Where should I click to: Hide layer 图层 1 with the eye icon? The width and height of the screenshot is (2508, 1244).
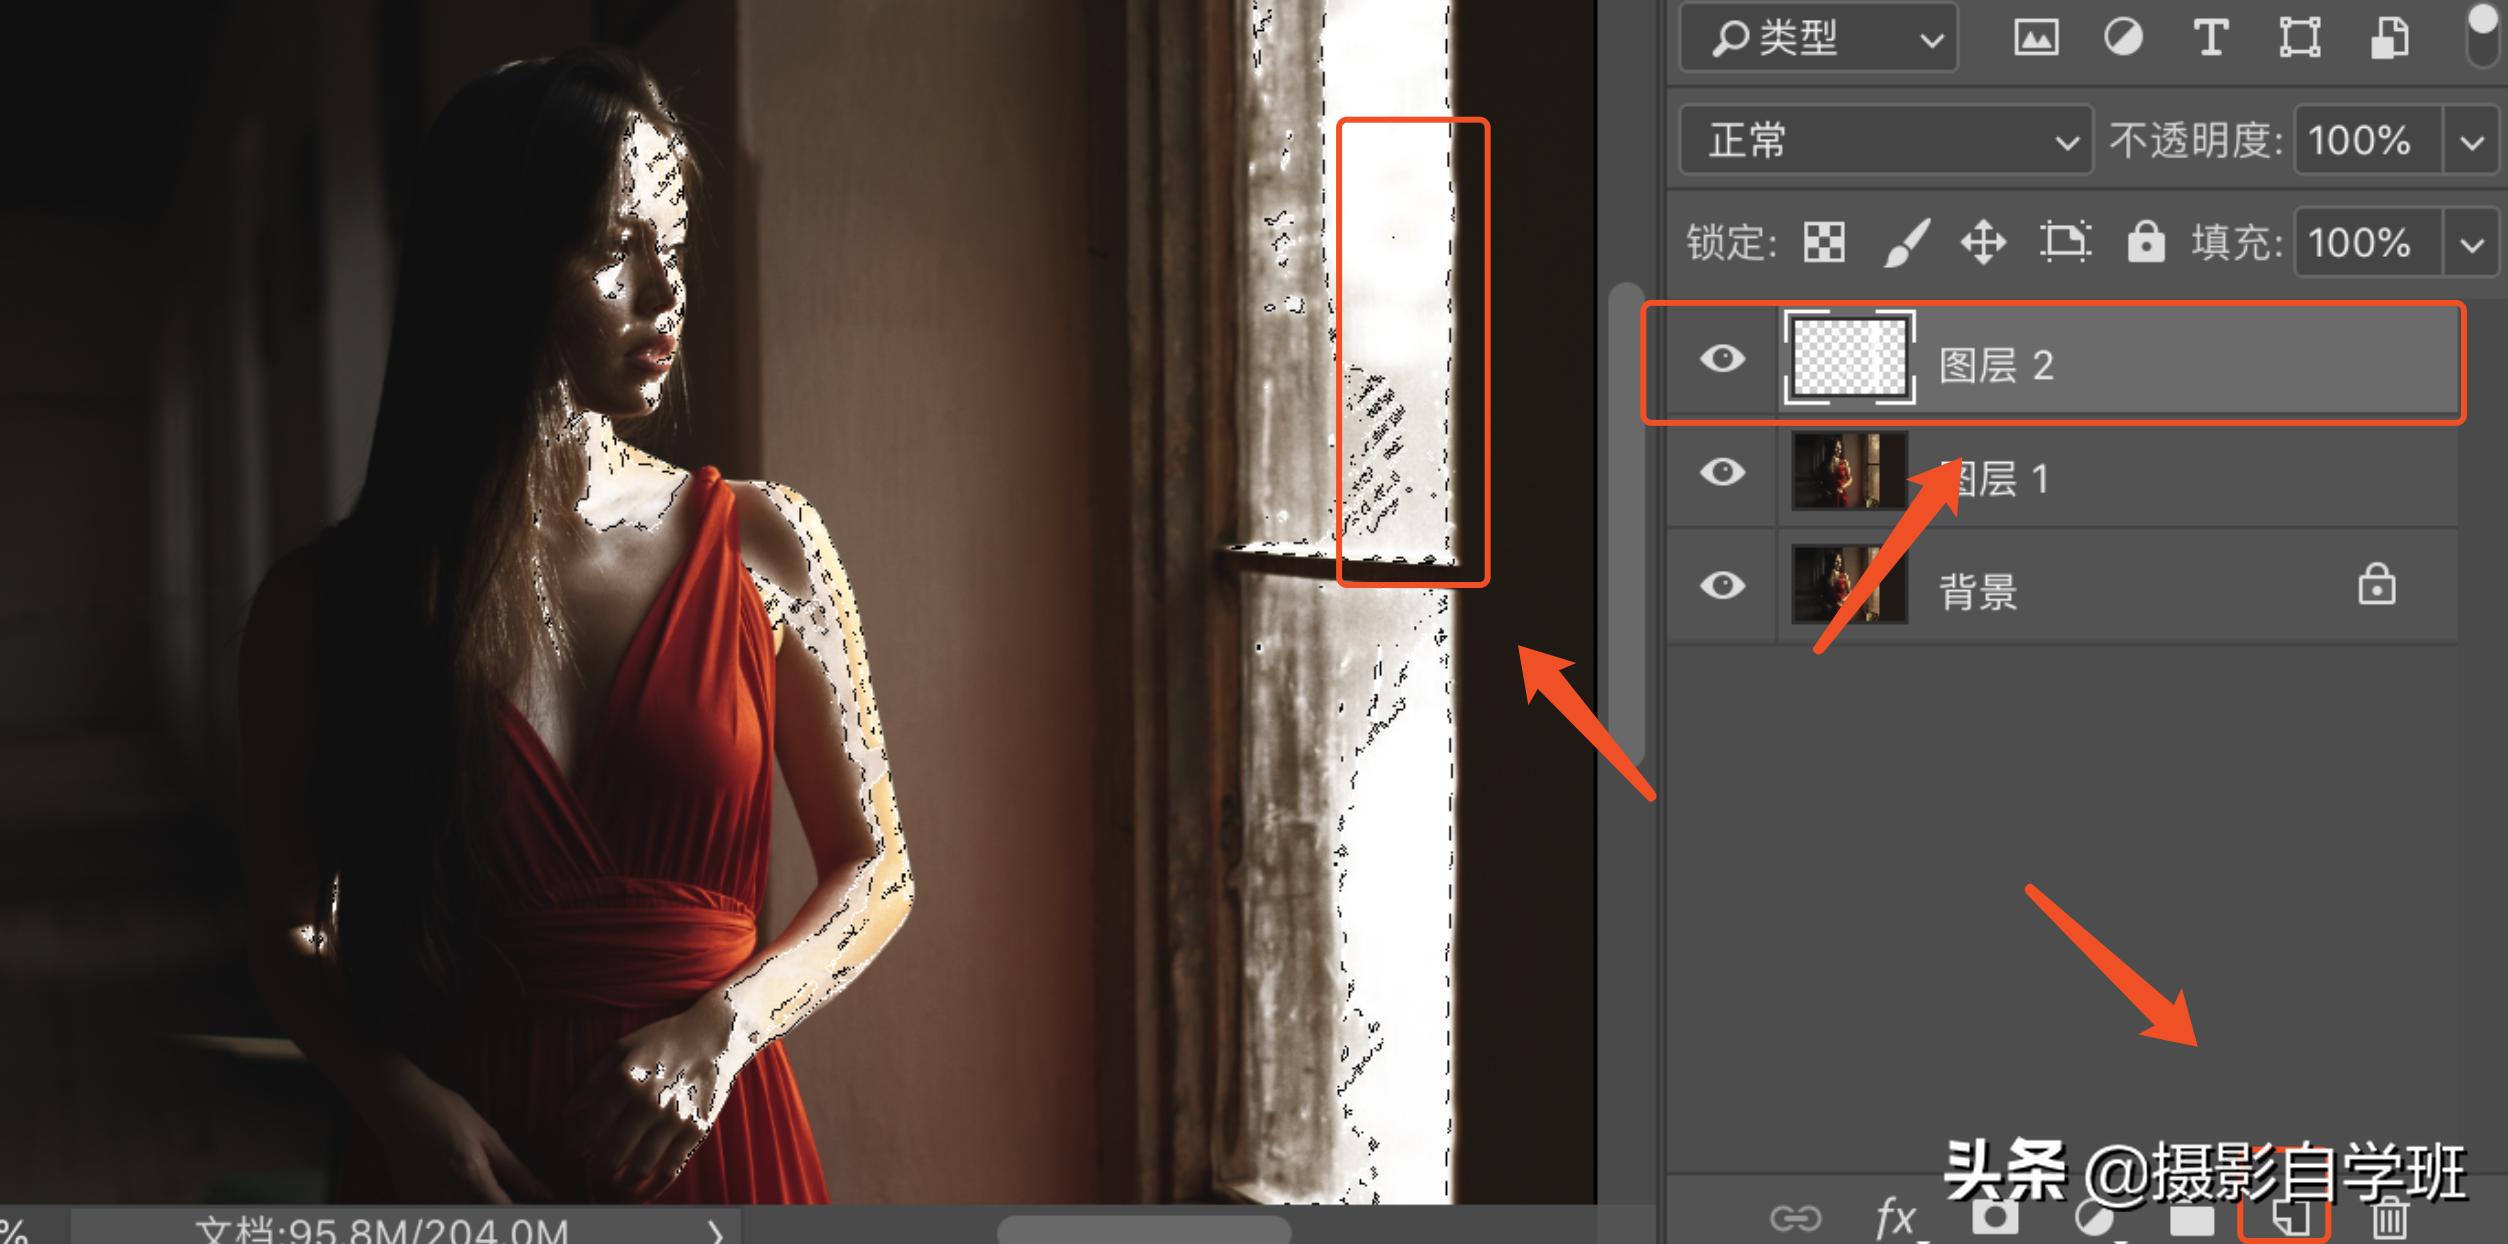pyautogui.click(x=1722, y=471)
